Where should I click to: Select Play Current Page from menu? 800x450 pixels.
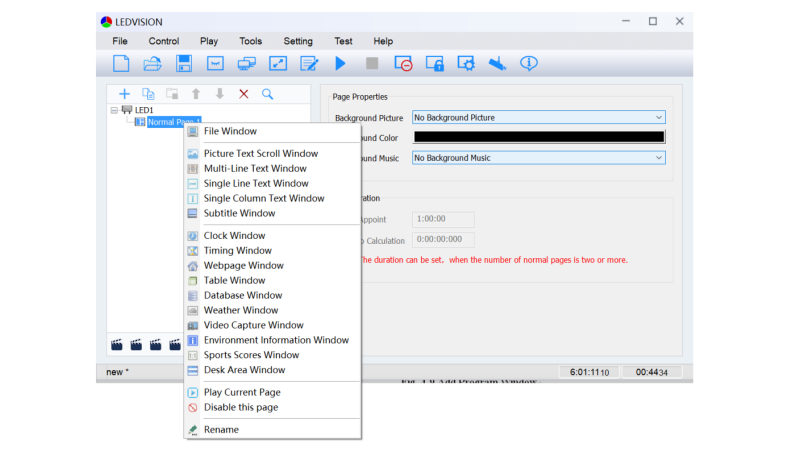click(272, 392)
